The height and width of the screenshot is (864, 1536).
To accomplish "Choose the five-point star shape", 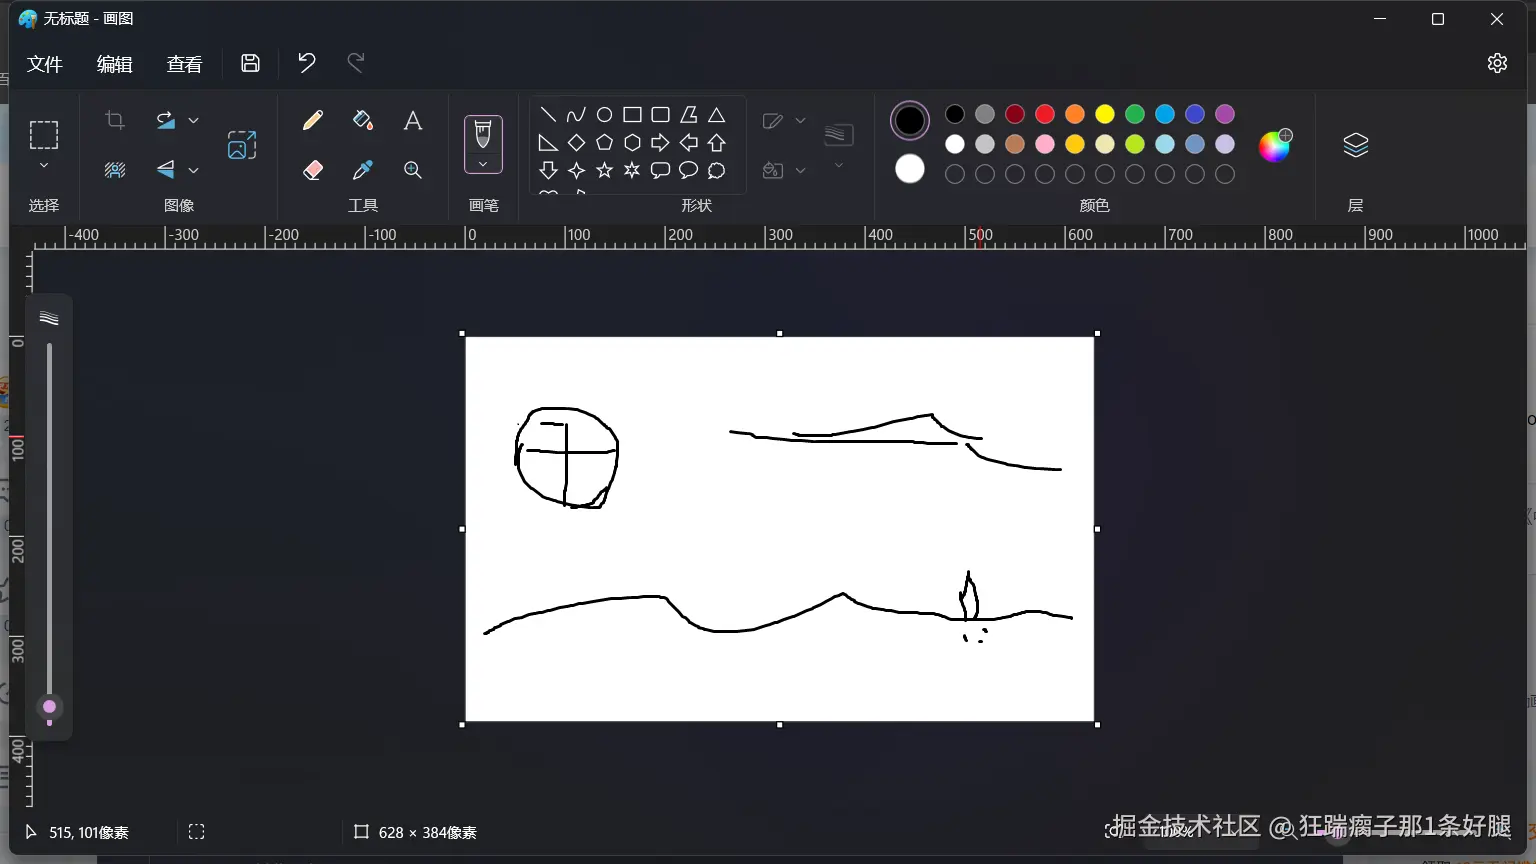I will click(604, 171).
